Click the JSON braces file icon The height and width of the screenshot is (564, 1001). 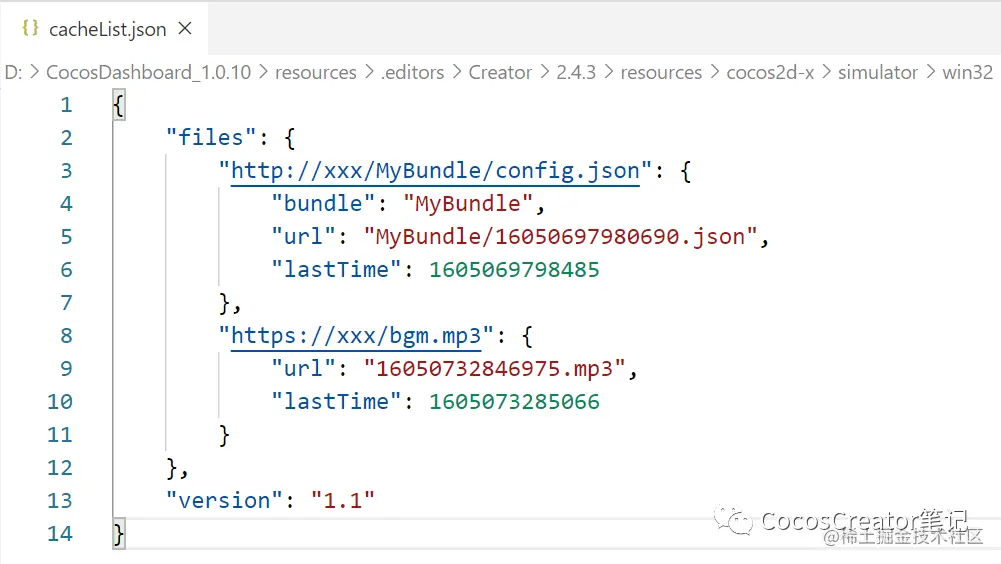(30, 28)
